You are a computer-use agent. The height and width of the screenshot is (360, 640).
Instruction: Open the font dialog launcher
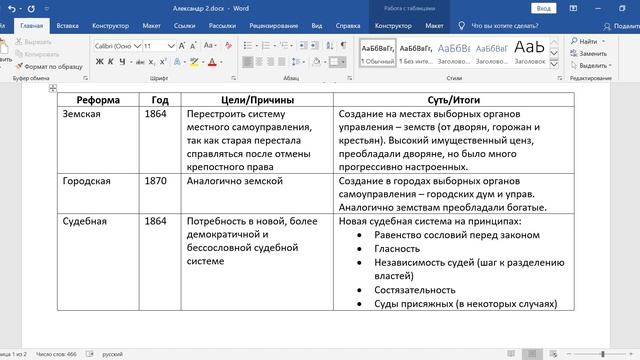click(x=233, y=78)
